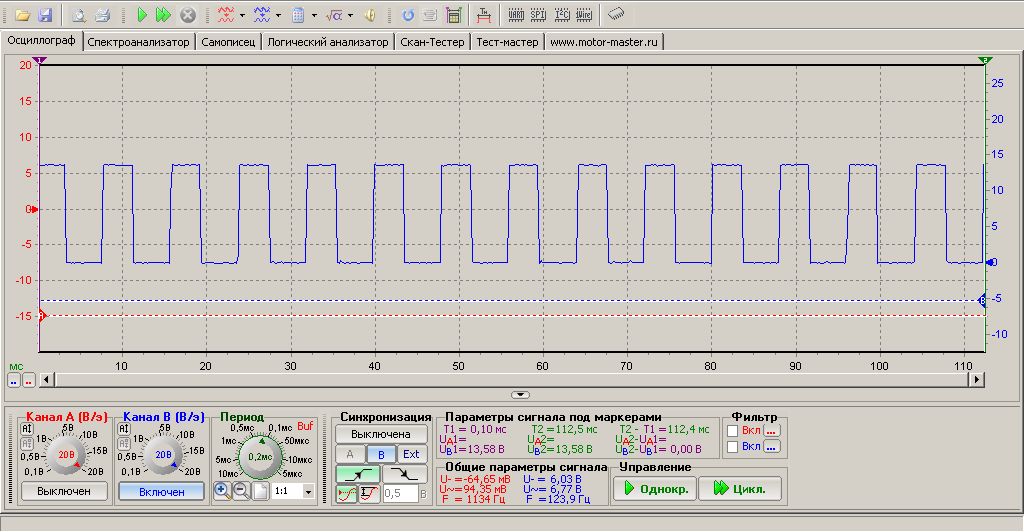This screenshot has height=532, width=1024.
Task: Start cyclic capture with Цикл. button
Action: pyautogui.click(x=740, y=488)
